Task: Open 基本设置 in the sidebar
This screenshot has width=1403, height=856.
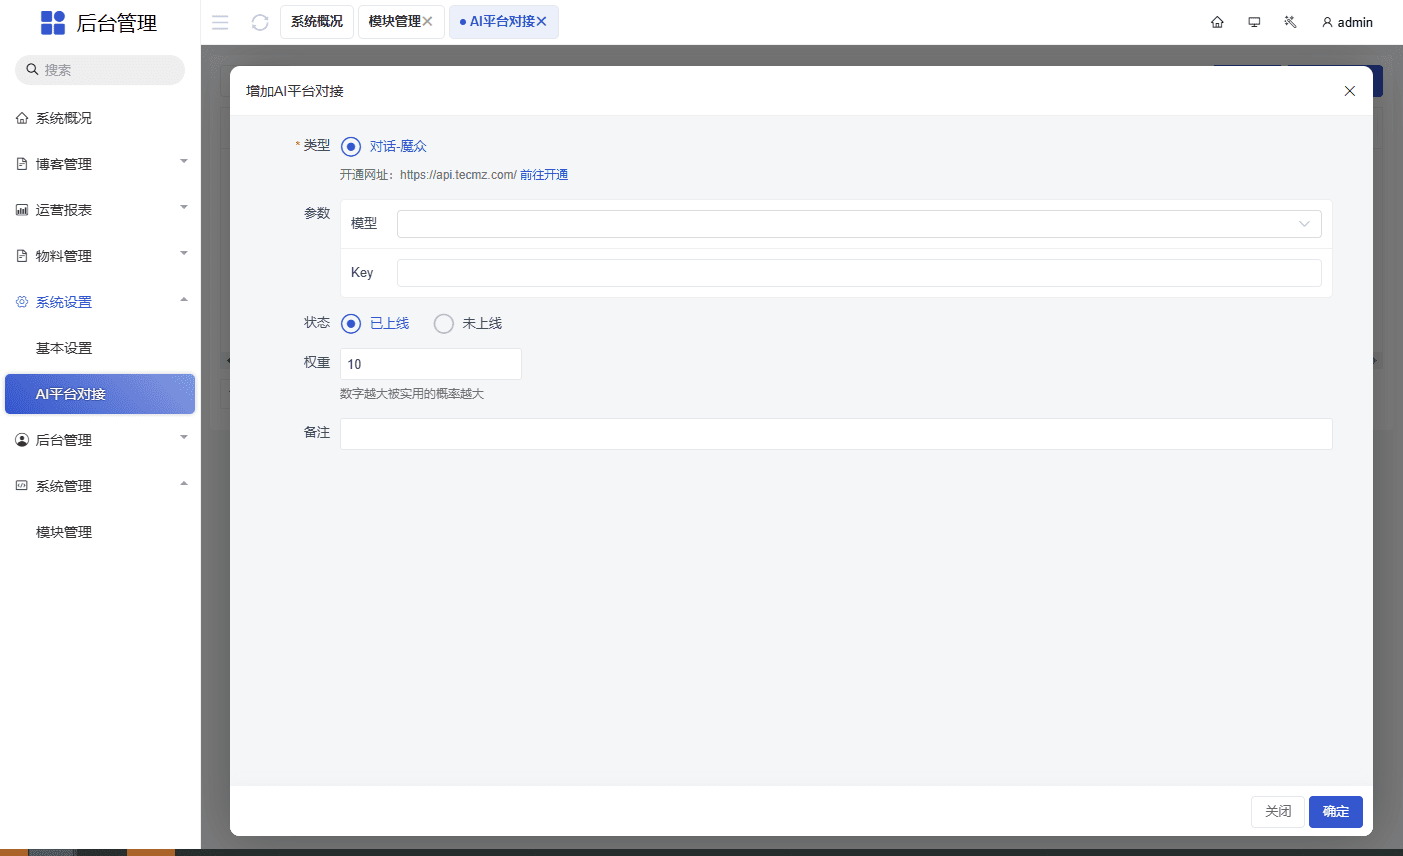Action: [64, 348]
